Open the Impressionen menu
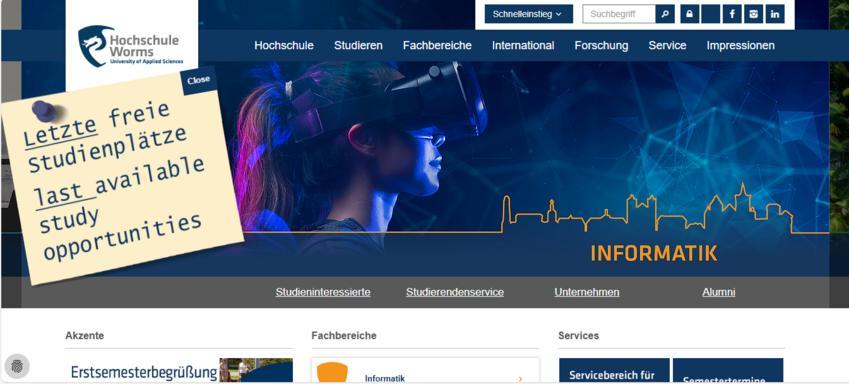 click(x=740, y=45)
